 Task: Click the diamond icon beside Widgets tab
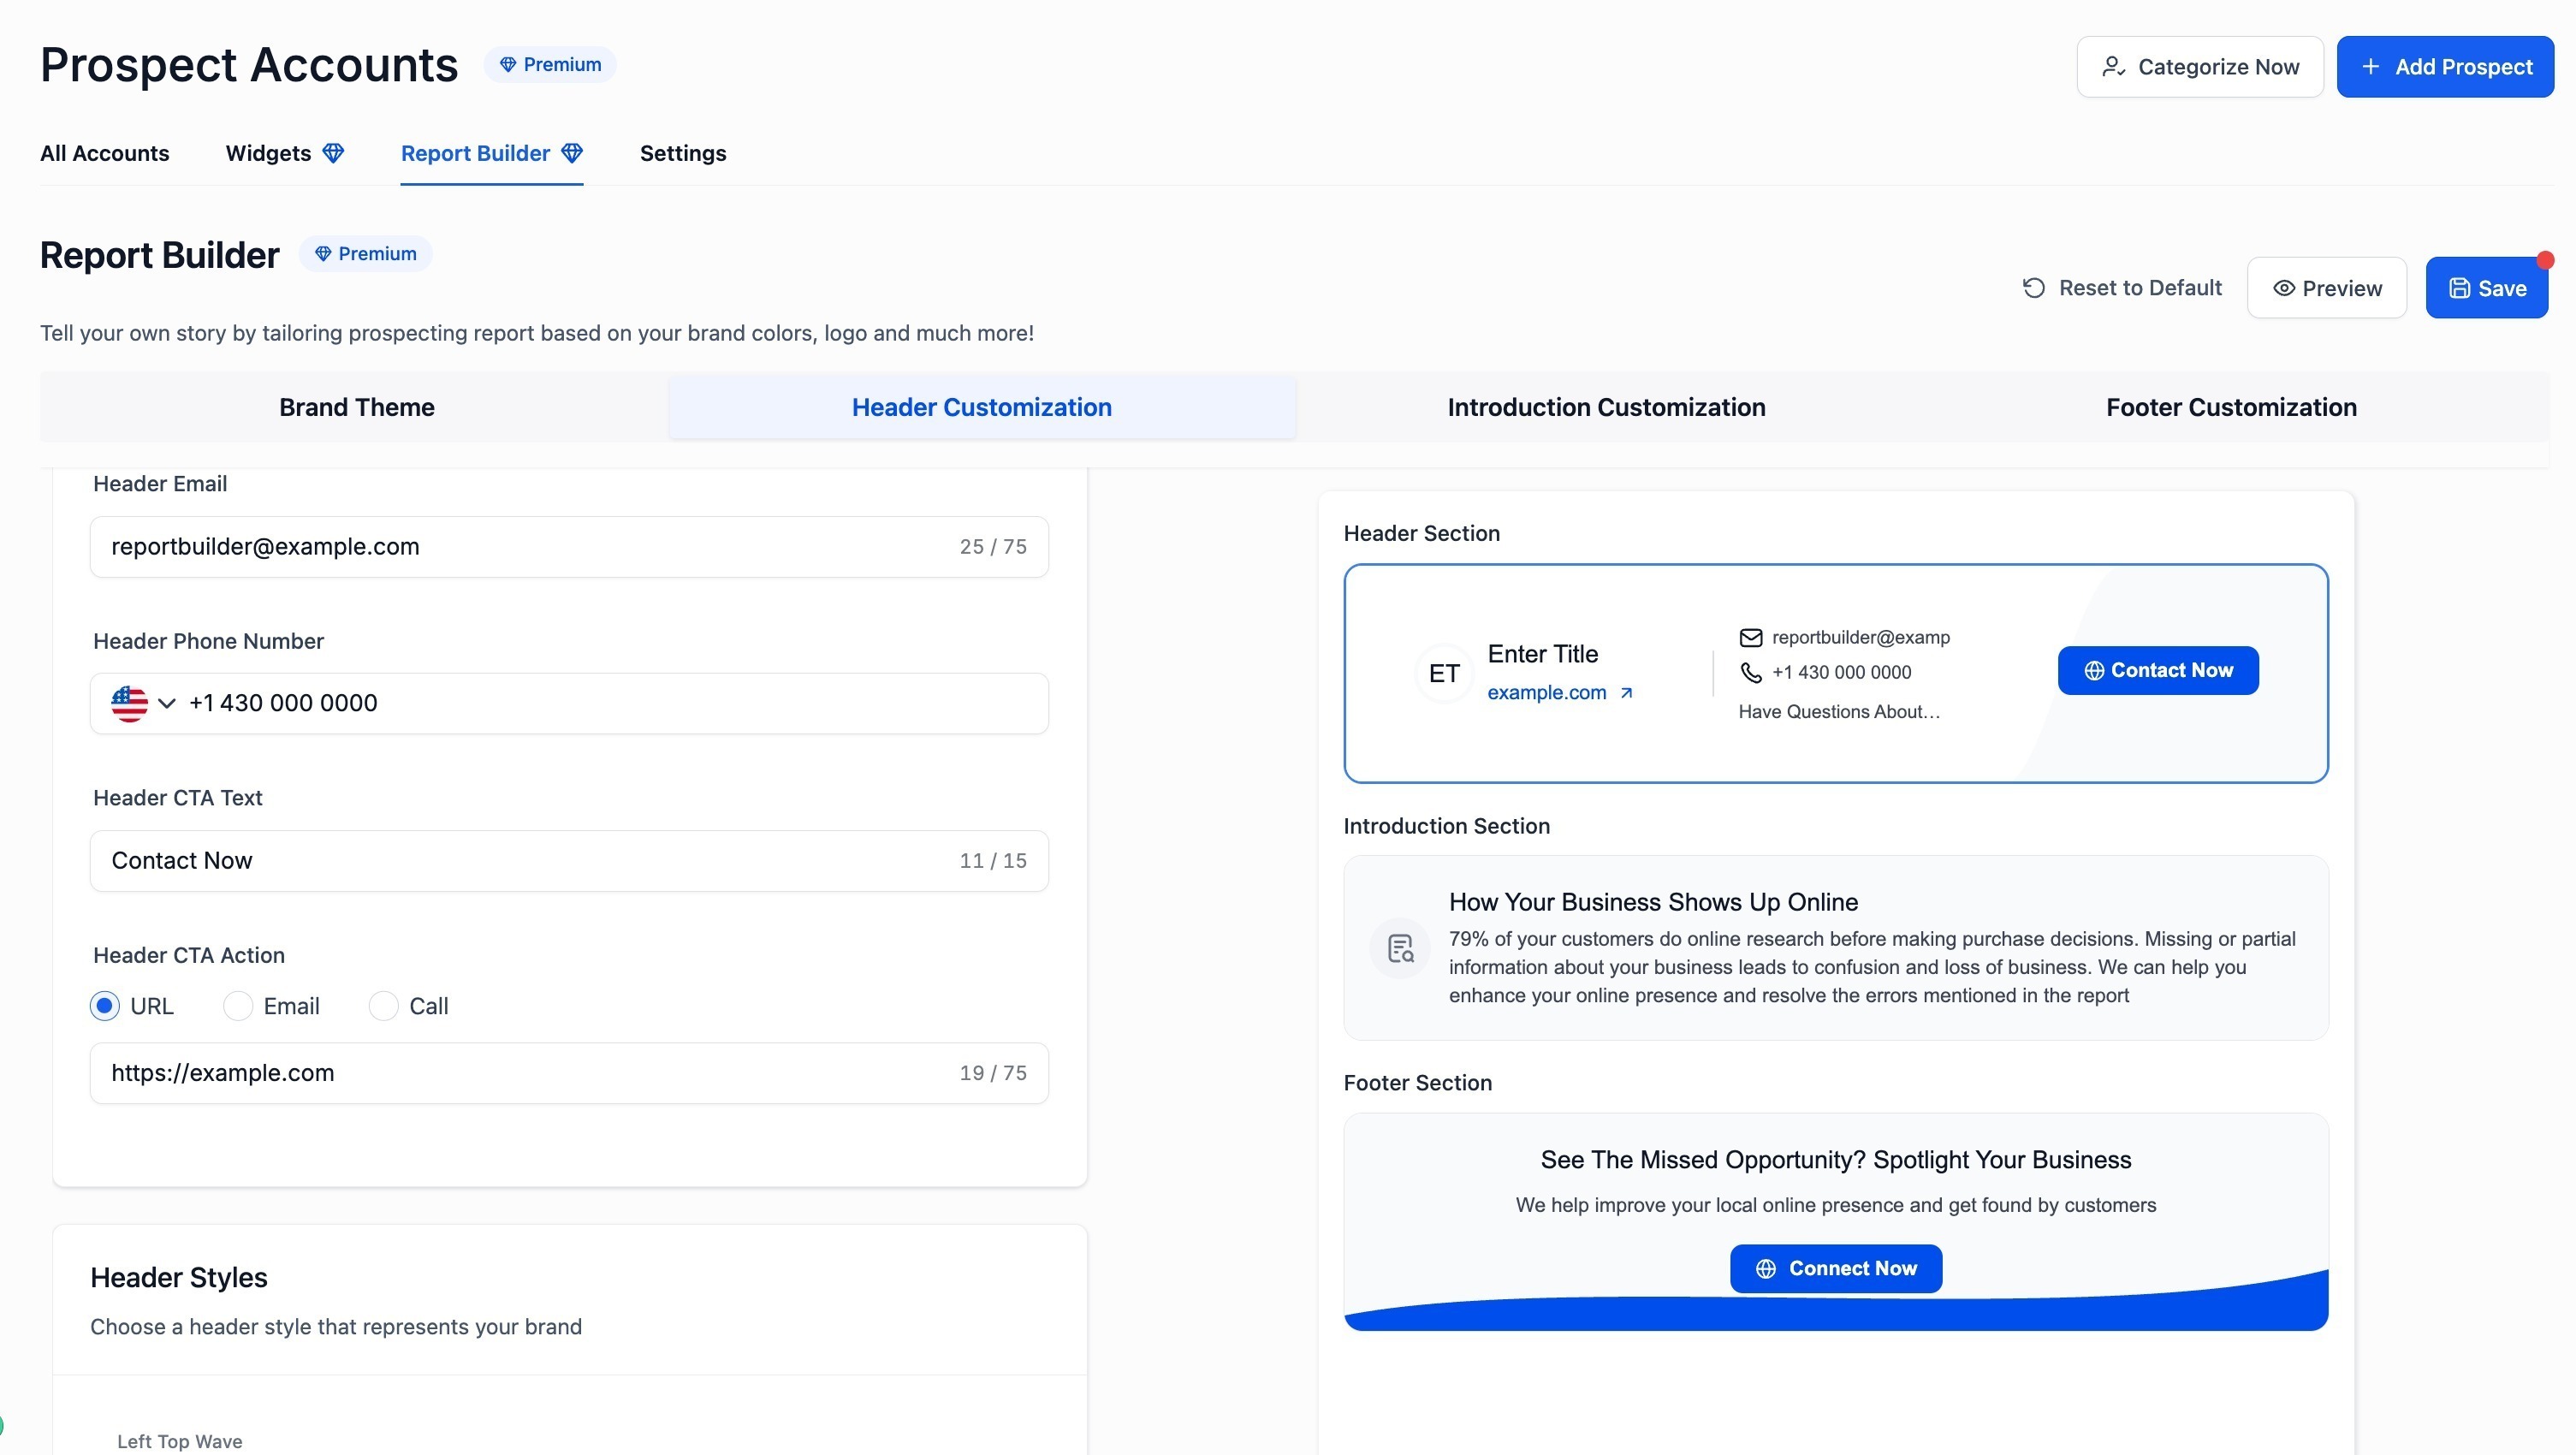point(333,153)
